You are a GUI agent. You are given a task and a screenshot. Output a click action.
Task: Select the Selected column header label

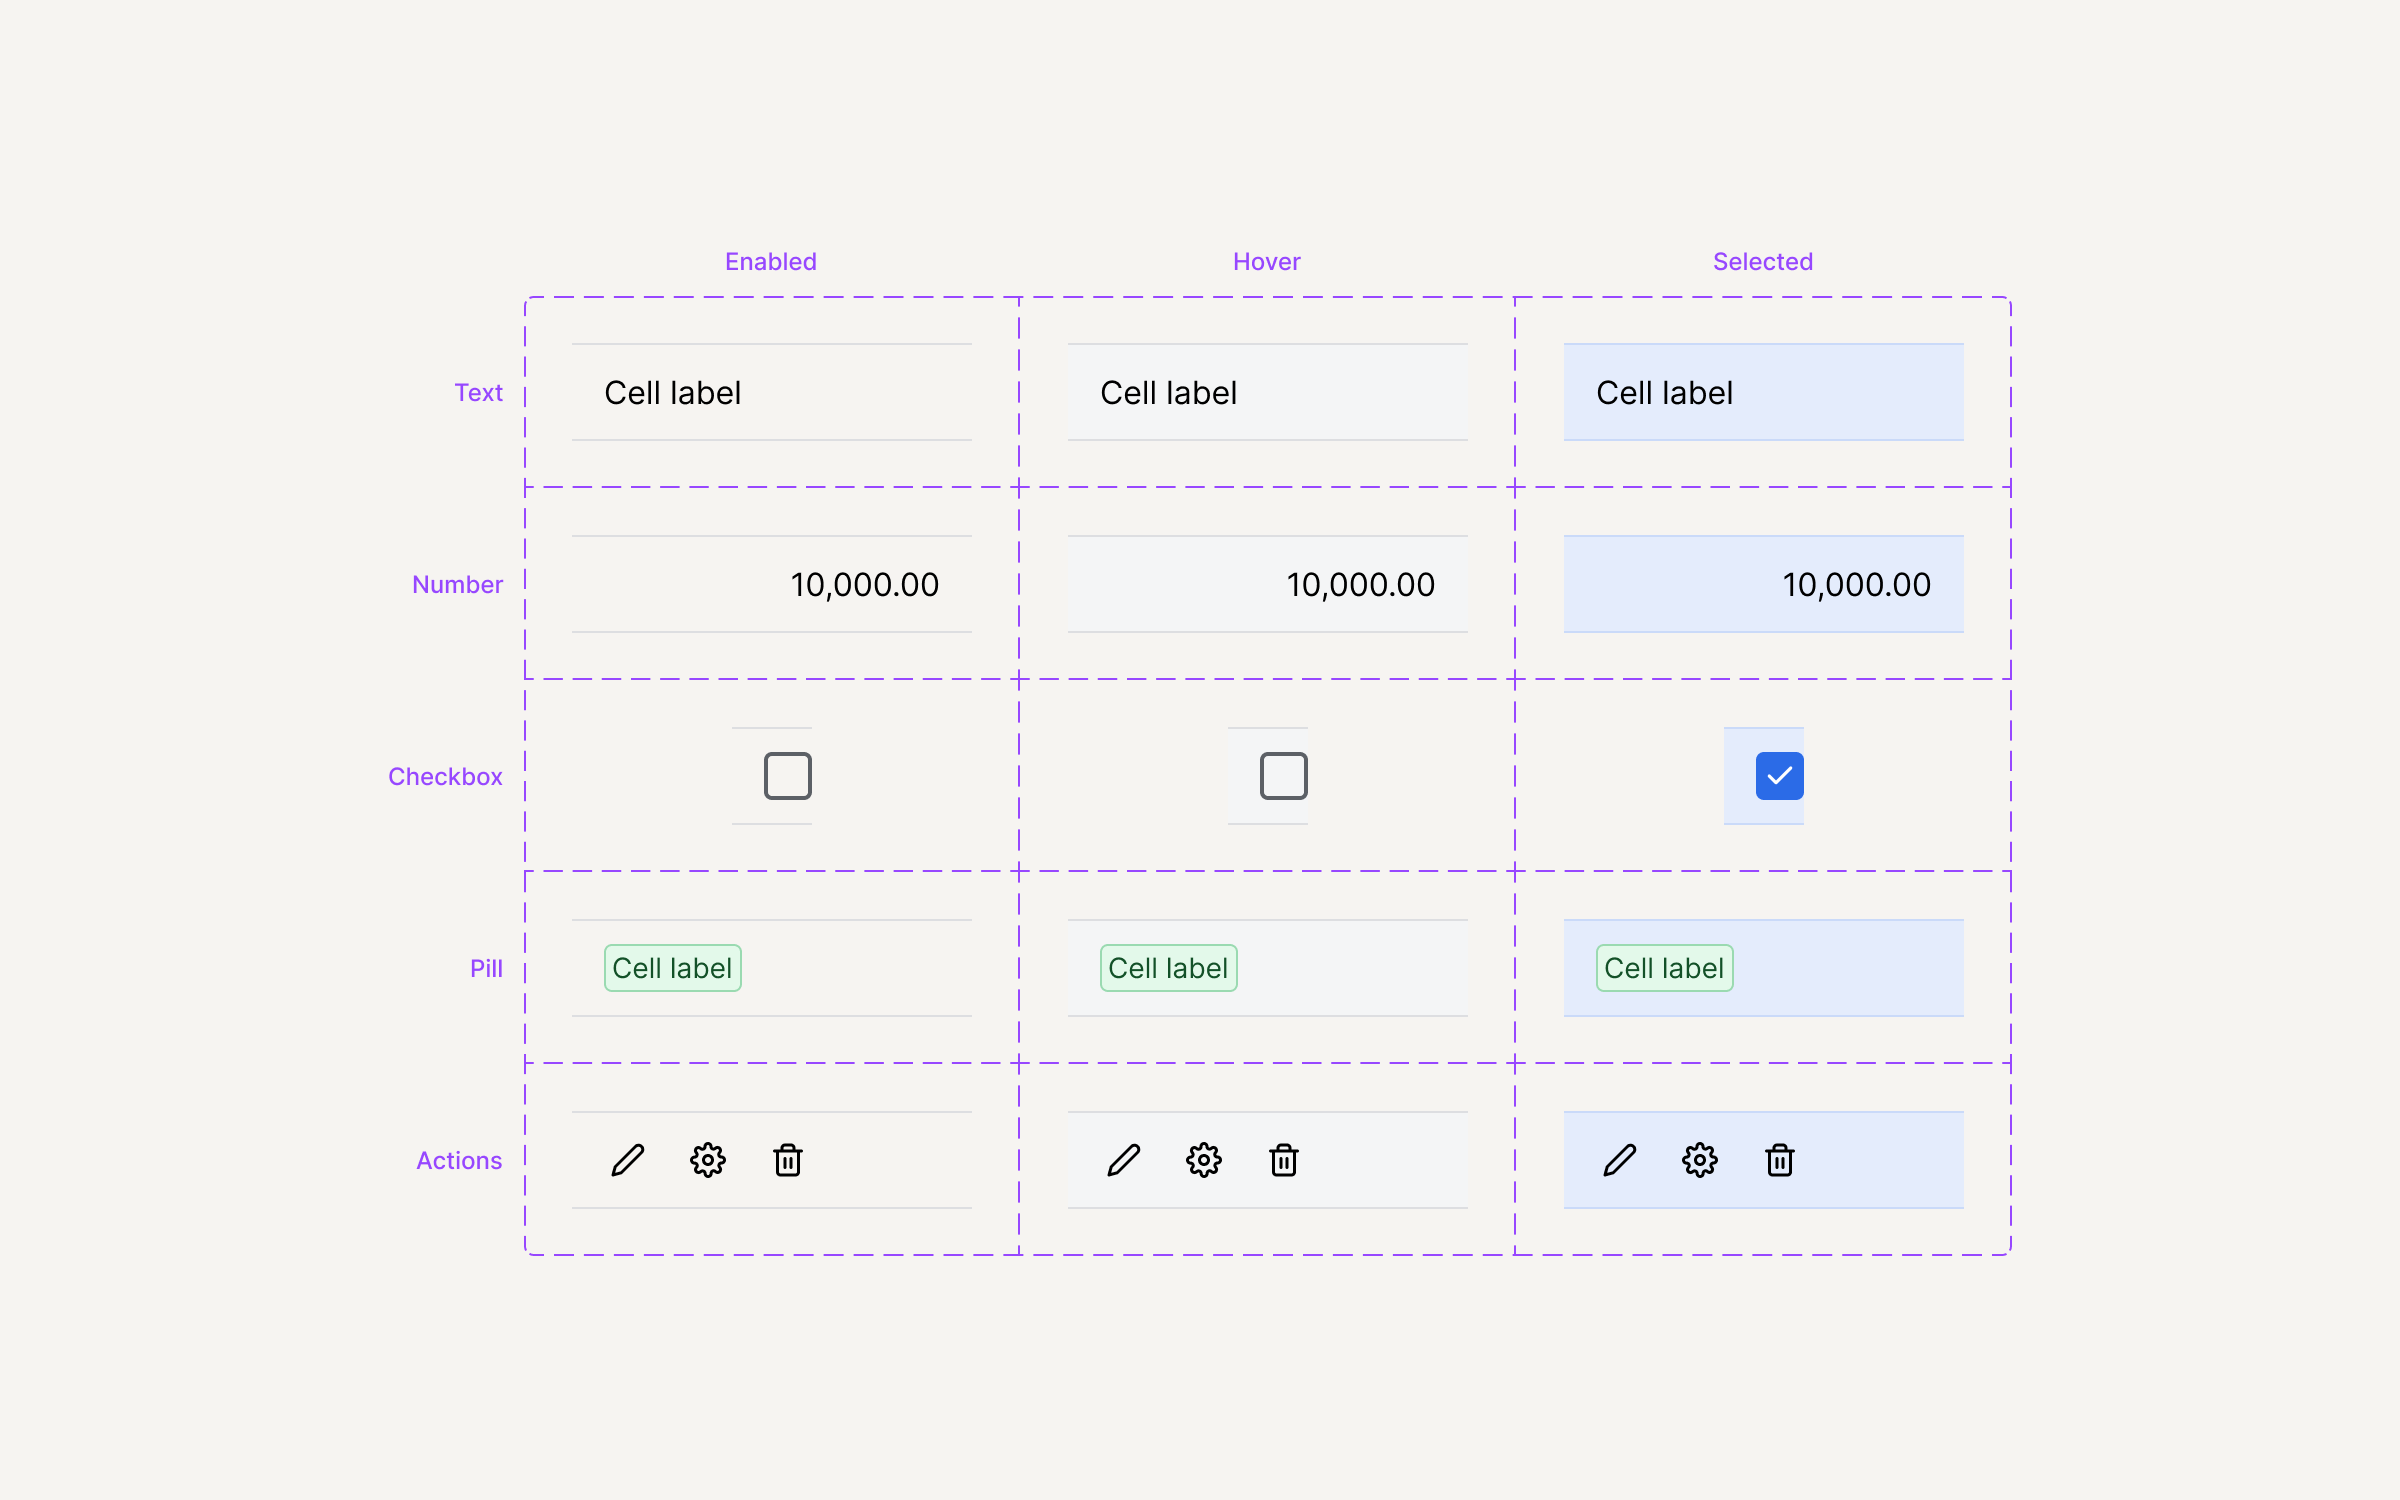[1763, 262]
